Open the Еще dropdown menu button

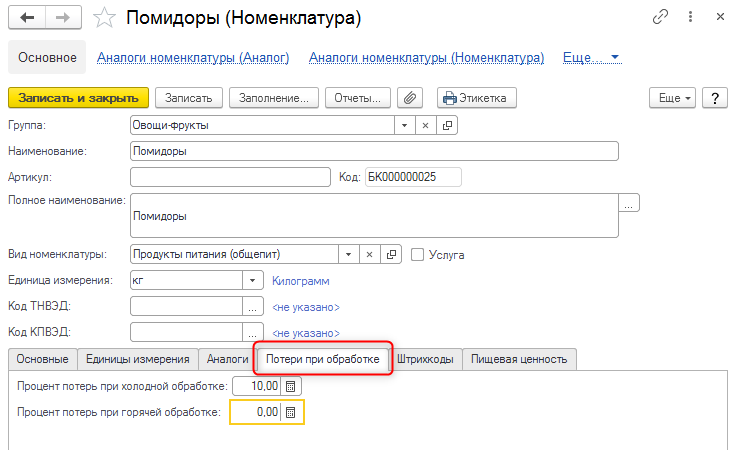(x=671, y=98)
